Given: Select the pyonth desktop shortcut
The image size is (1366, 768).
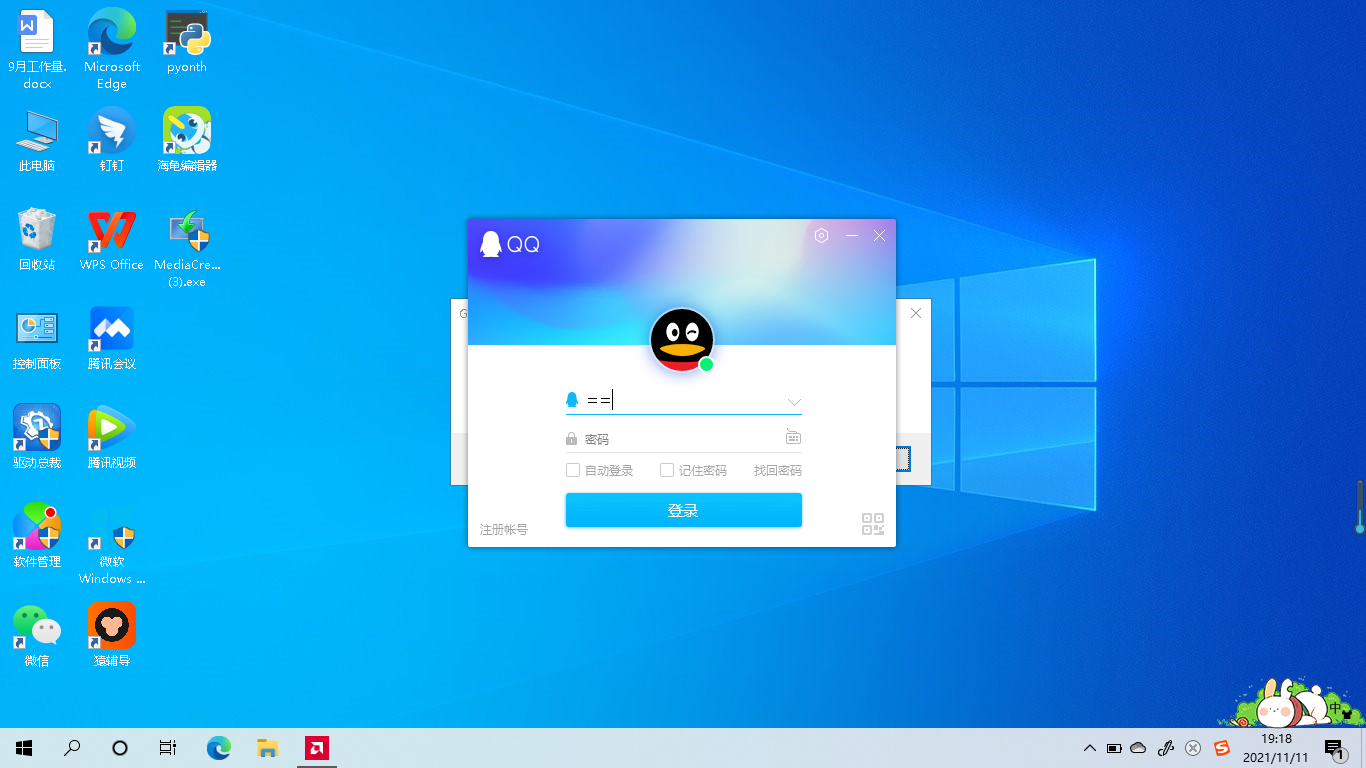Looking at the screenshot, I should click(x=187, y=41).
